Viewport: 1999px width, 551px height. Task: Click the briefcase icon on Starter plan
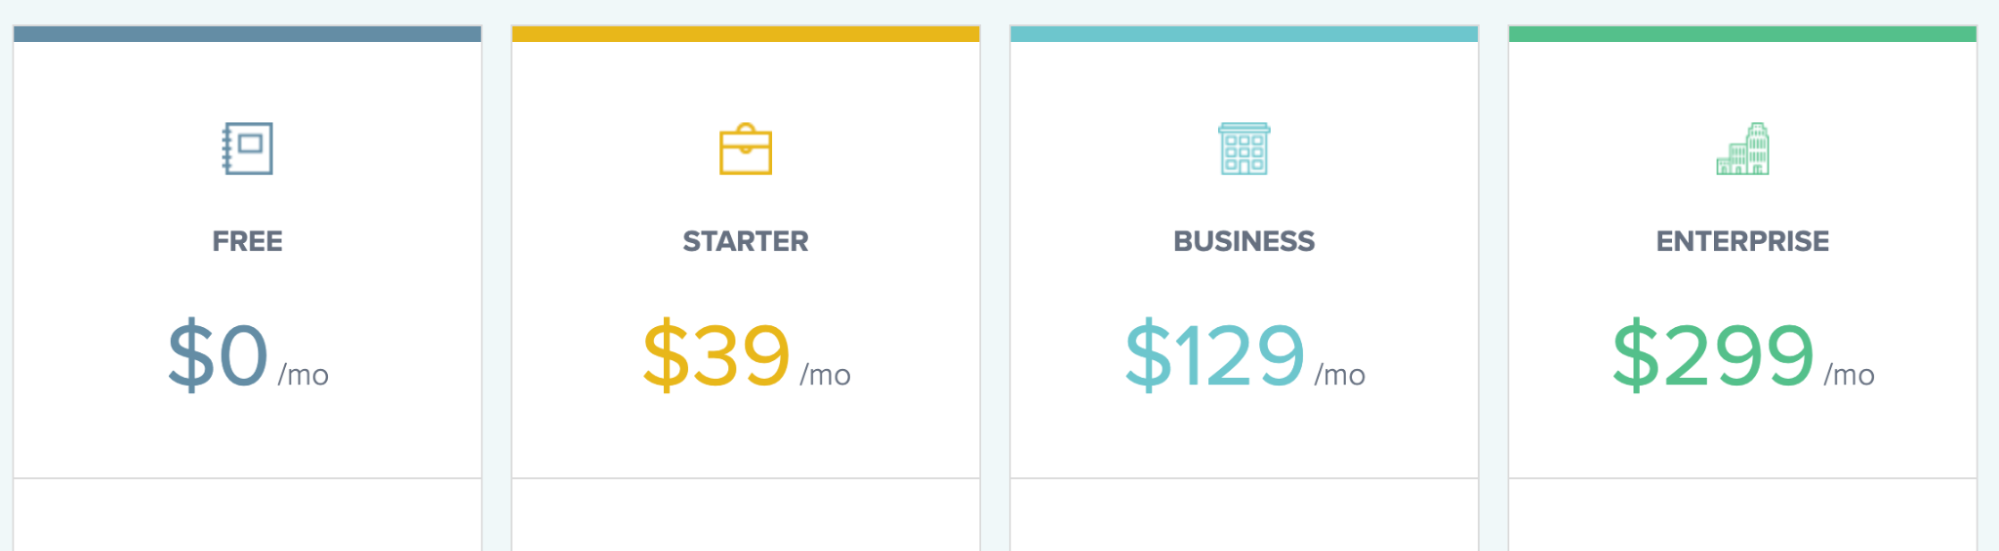click(x=746, y=150)
